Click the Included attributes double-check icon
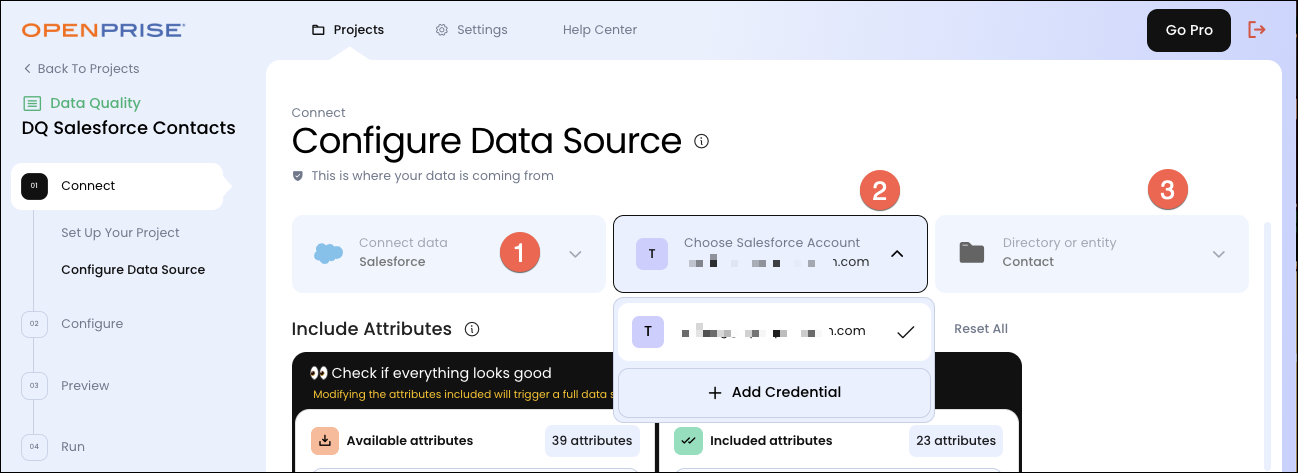Viewport: 1298px width, 473px height. pos(687,440)
